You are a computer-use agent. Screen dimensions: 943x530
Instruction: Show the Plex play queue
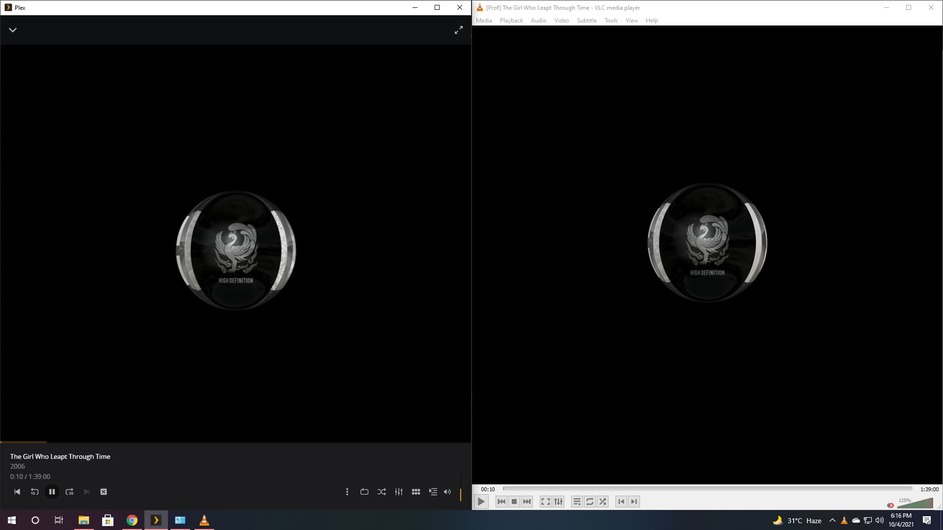tap(433, 491)
